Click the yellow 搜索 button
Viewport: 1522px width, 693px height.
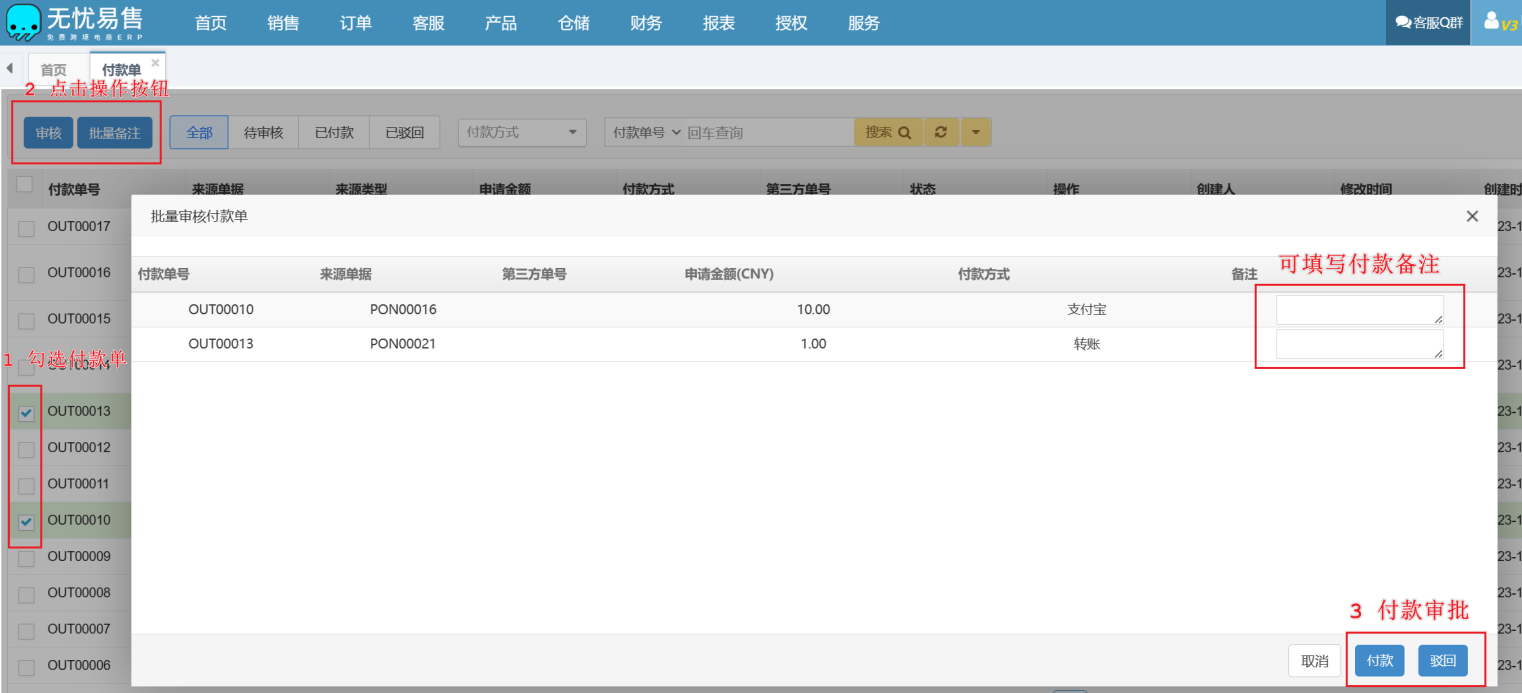pos(888,132)
